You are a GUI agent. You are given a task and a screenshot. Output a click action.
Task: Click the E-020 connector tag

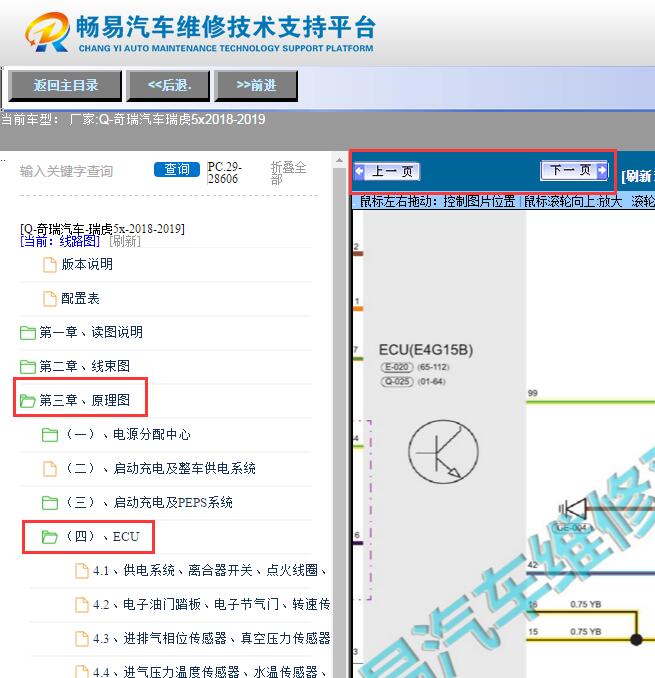397,367
